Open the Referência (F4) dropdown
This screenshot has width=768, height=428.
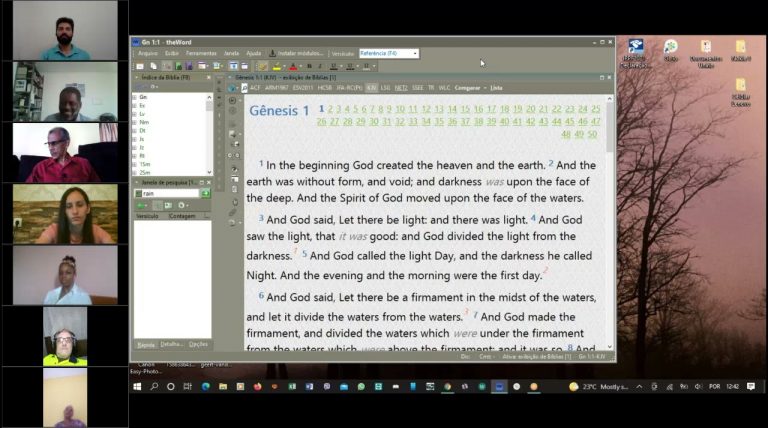coord(389,53)
